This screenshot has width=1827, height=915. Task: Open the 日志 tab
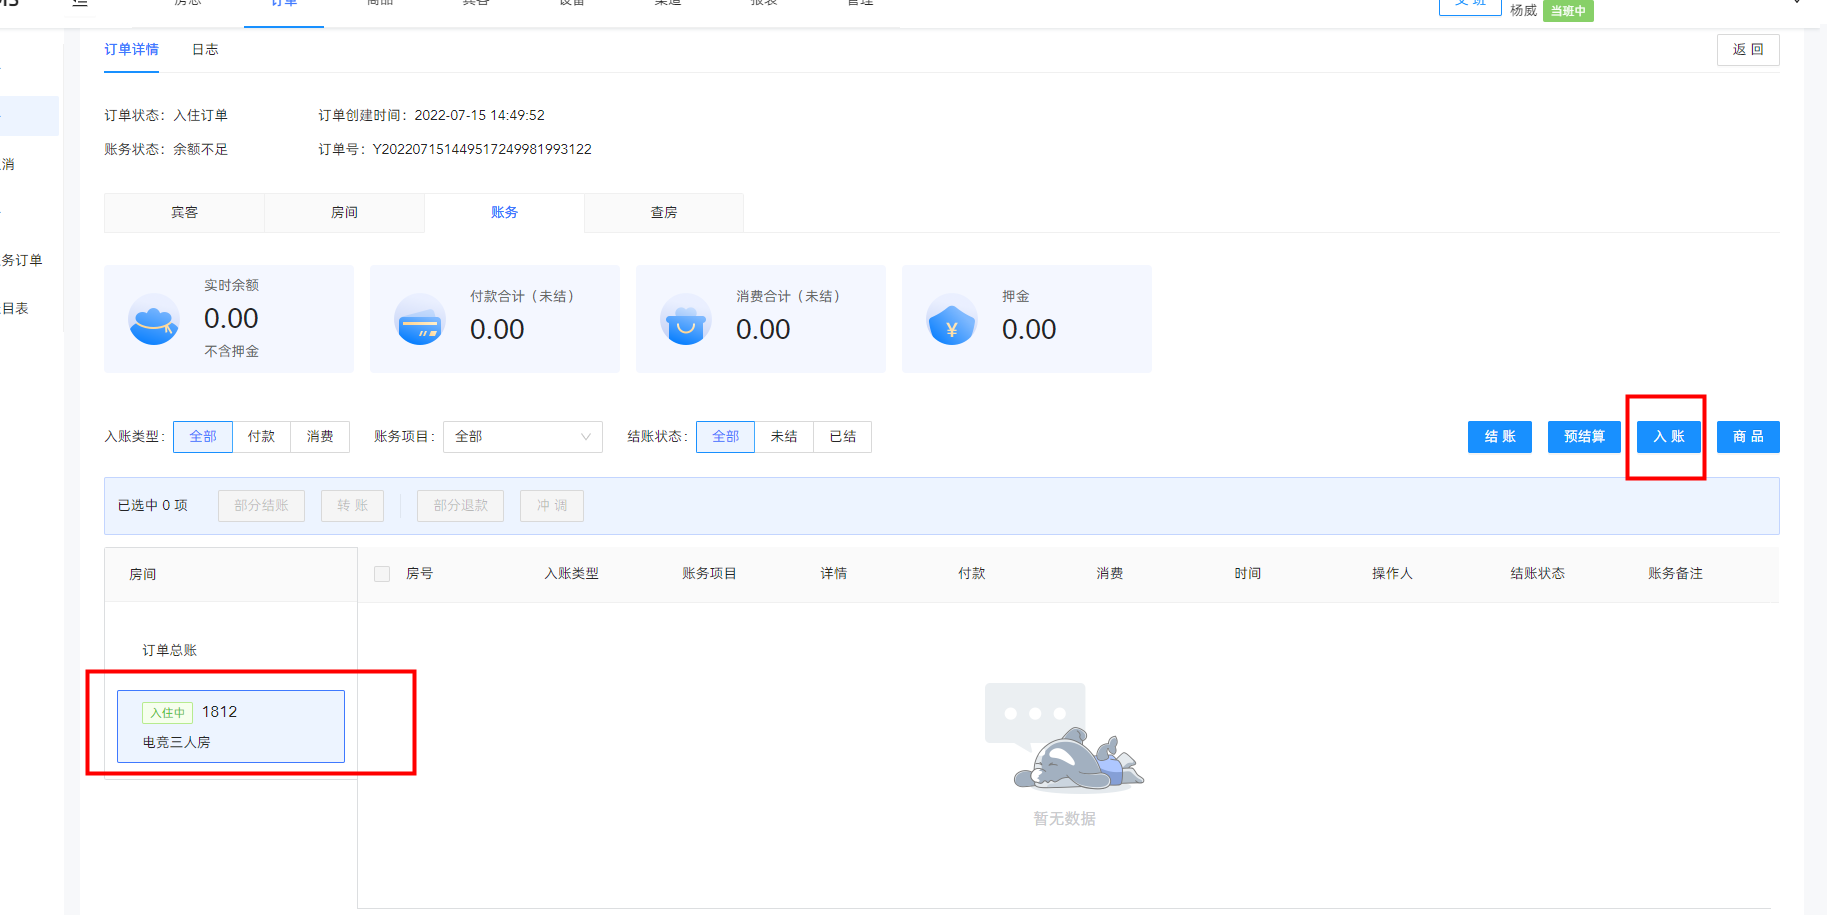[205, 49]
